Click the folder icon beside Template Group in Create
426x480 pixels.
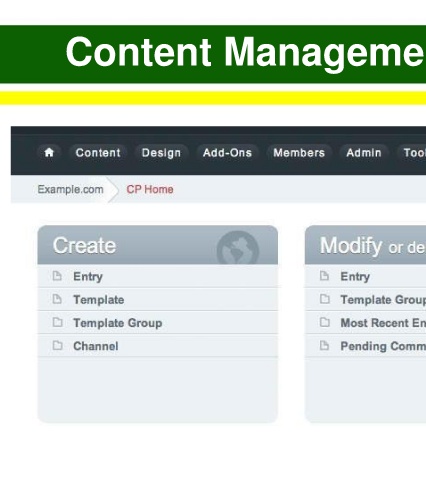57,322
